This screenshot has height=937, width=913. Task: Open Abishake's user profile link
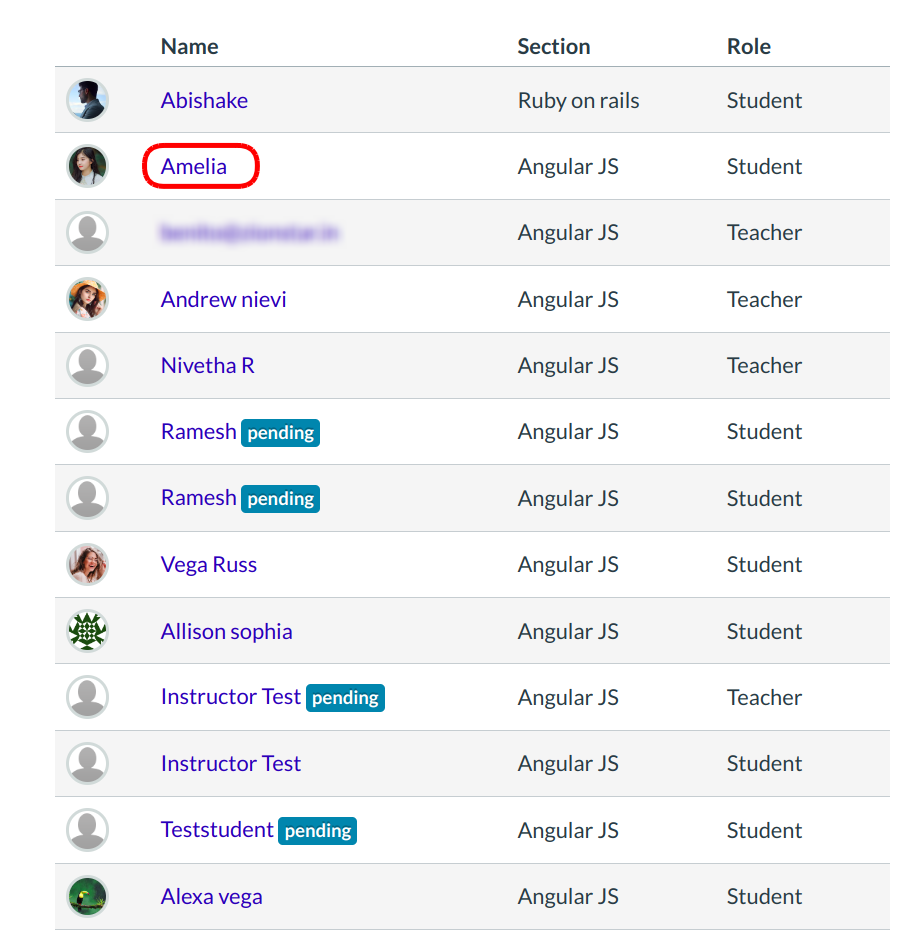pyautogui.click(x=204, y=100)
